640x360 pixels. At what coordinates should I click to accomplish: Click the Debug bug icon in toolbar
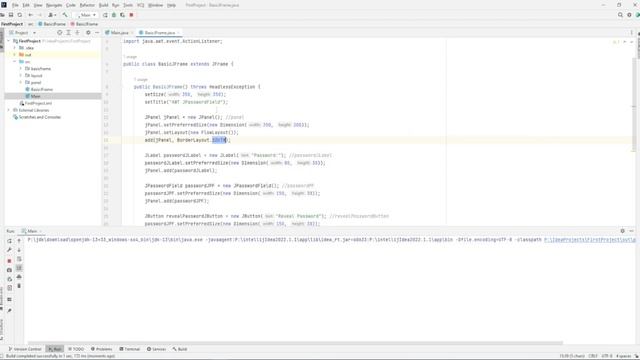tap(114, 15)
